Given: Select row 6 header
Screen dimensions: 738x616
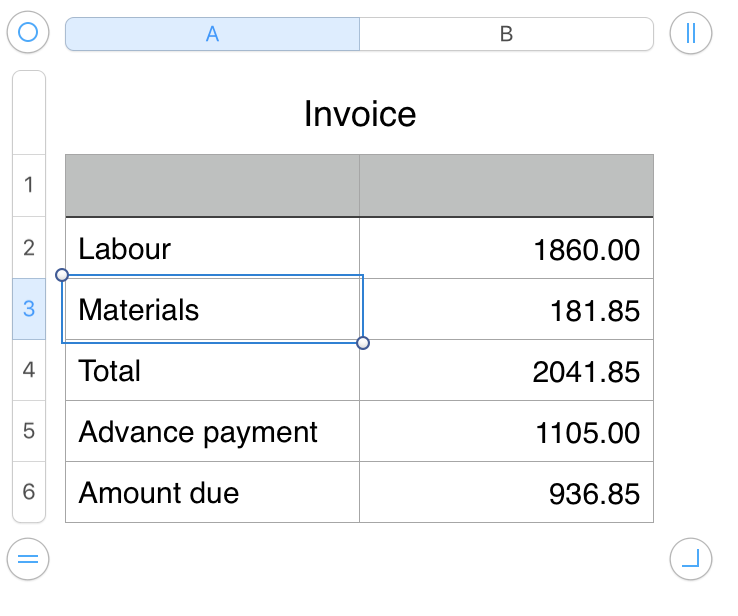Looking at the screenshot, I should click(x=29, y=492).
